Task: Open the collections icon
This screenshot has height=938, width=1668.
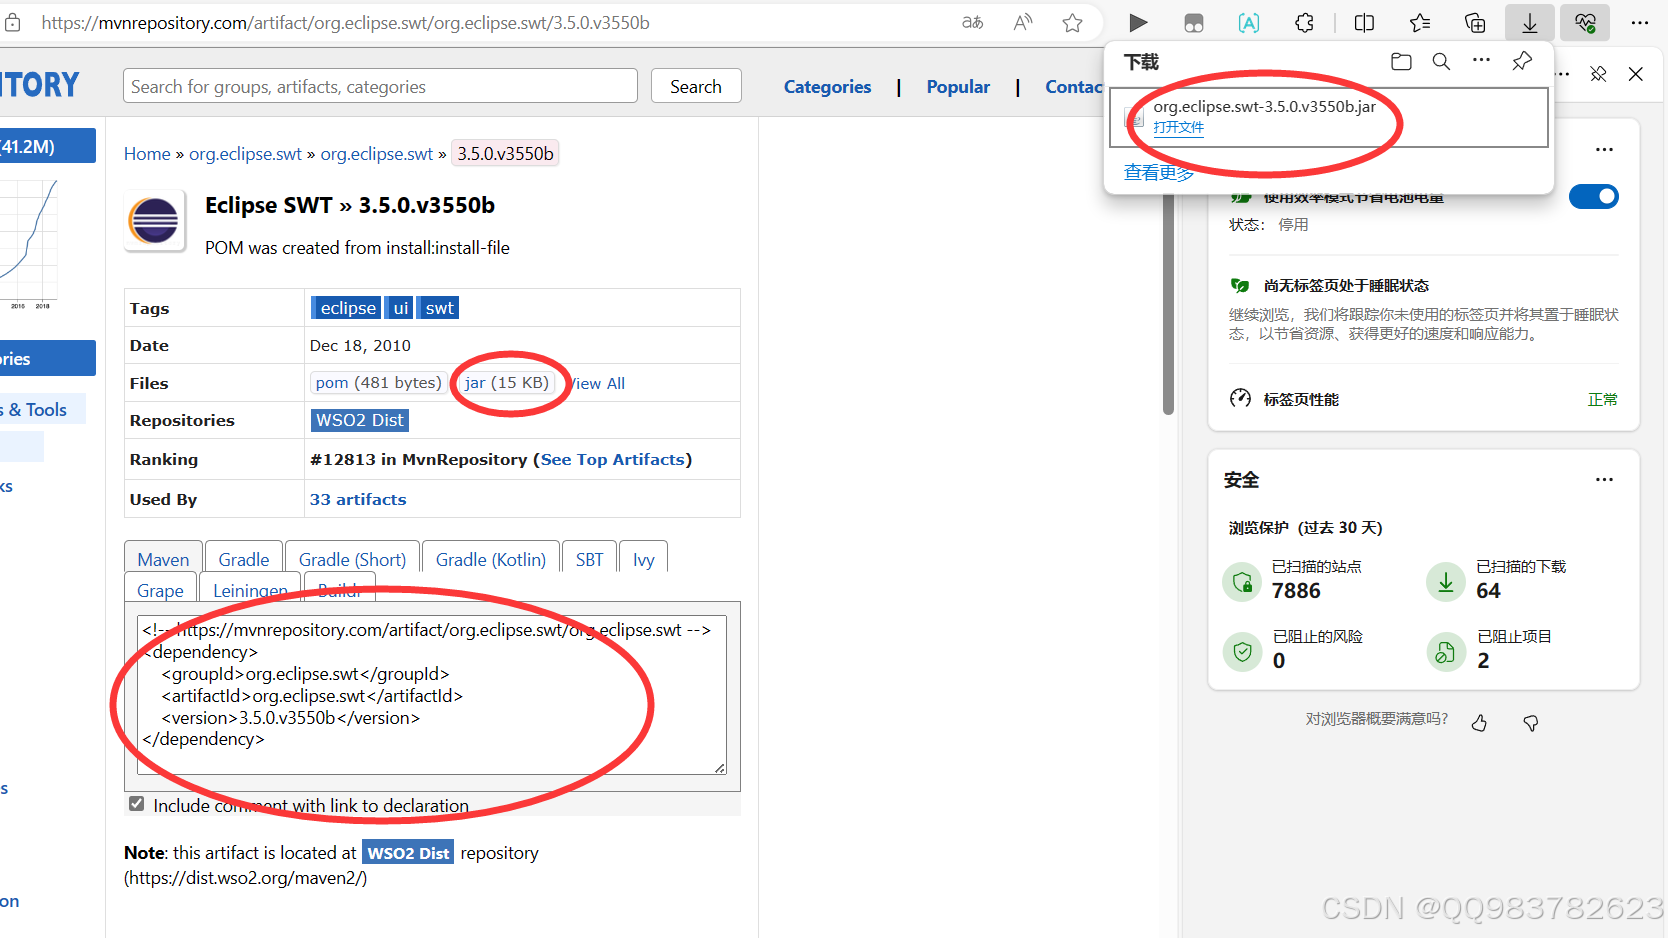Action: [1475, 22]
